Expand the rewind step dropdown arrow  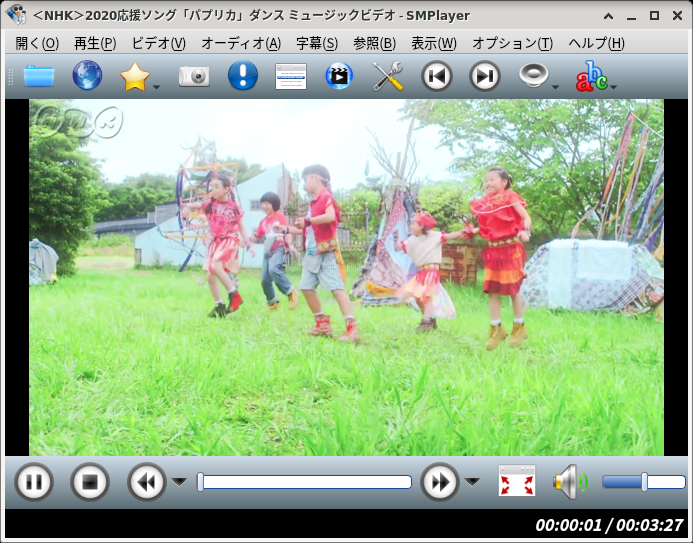(x=179, y=482)
